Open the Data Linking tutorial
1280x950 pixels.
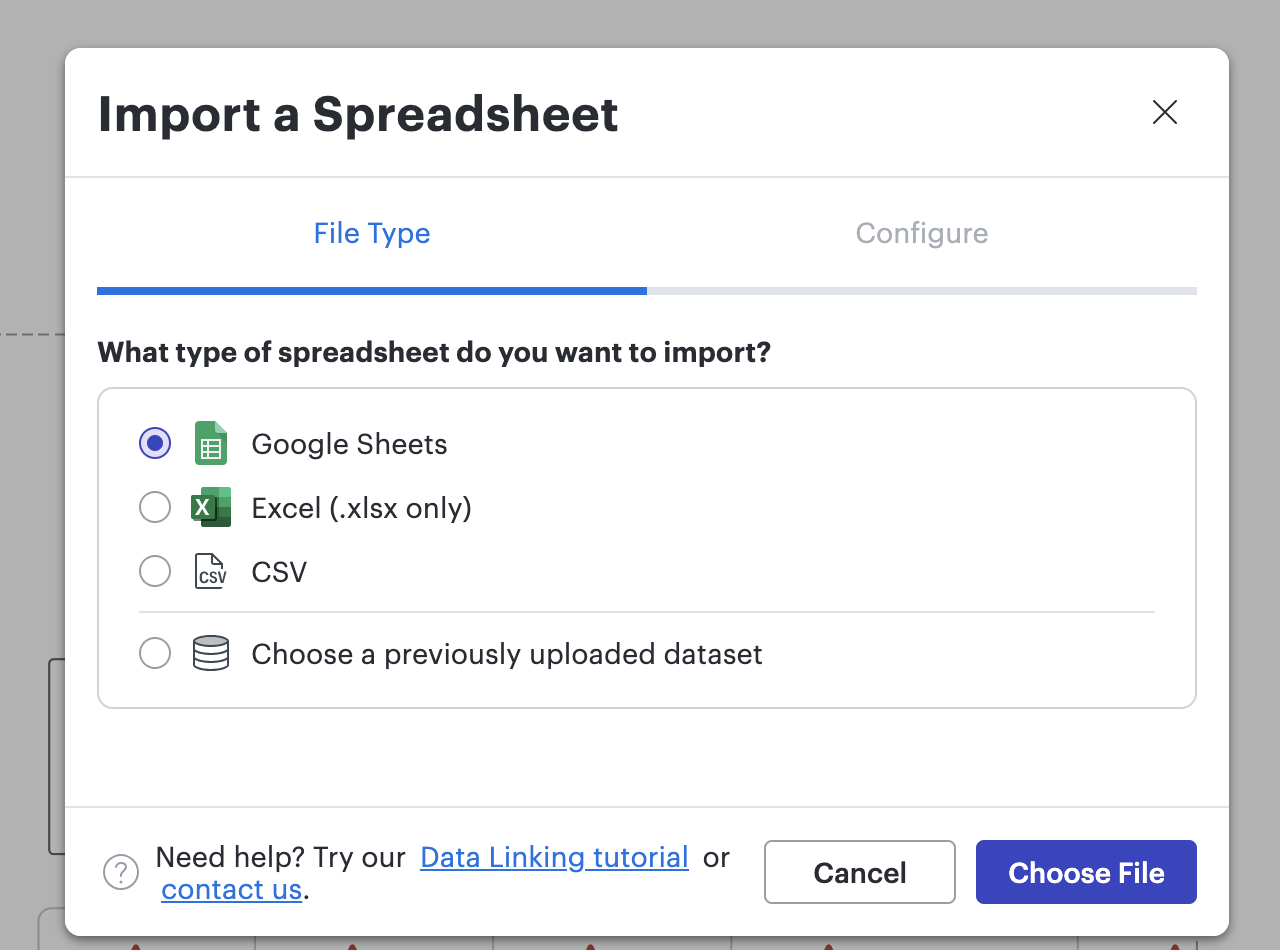554,857
